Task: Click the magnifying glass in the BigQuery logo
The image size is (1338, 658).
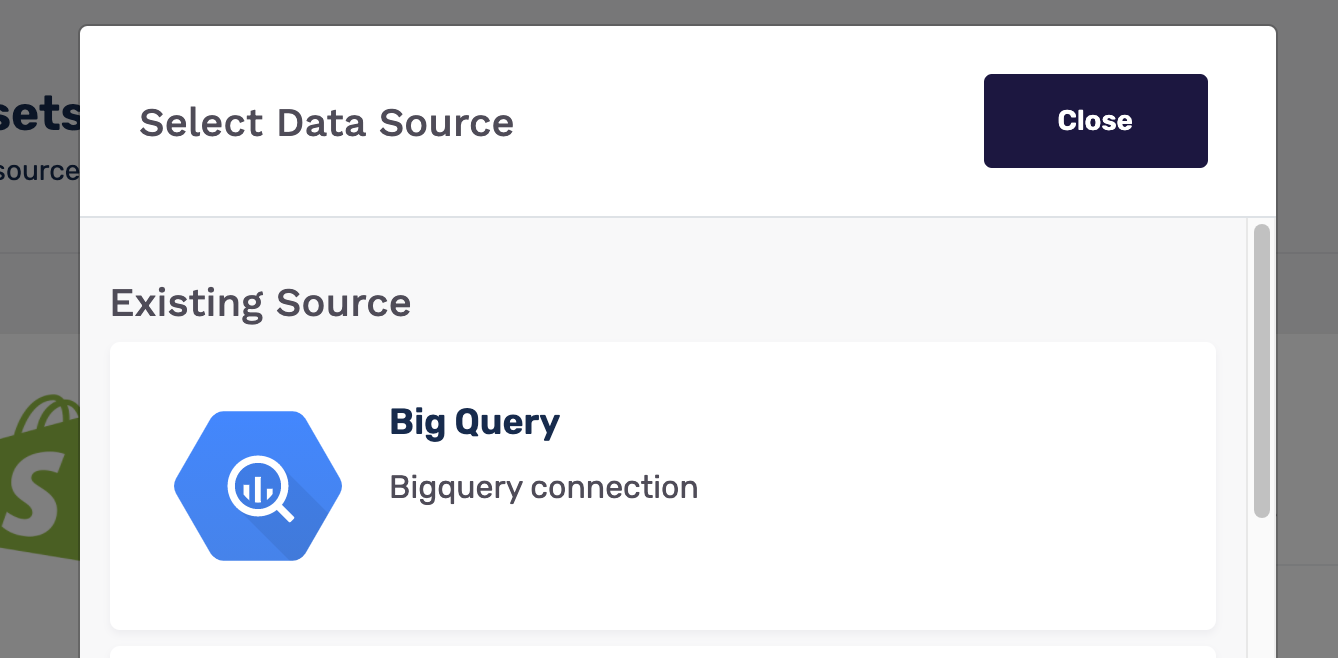Action: click(260, 489)
